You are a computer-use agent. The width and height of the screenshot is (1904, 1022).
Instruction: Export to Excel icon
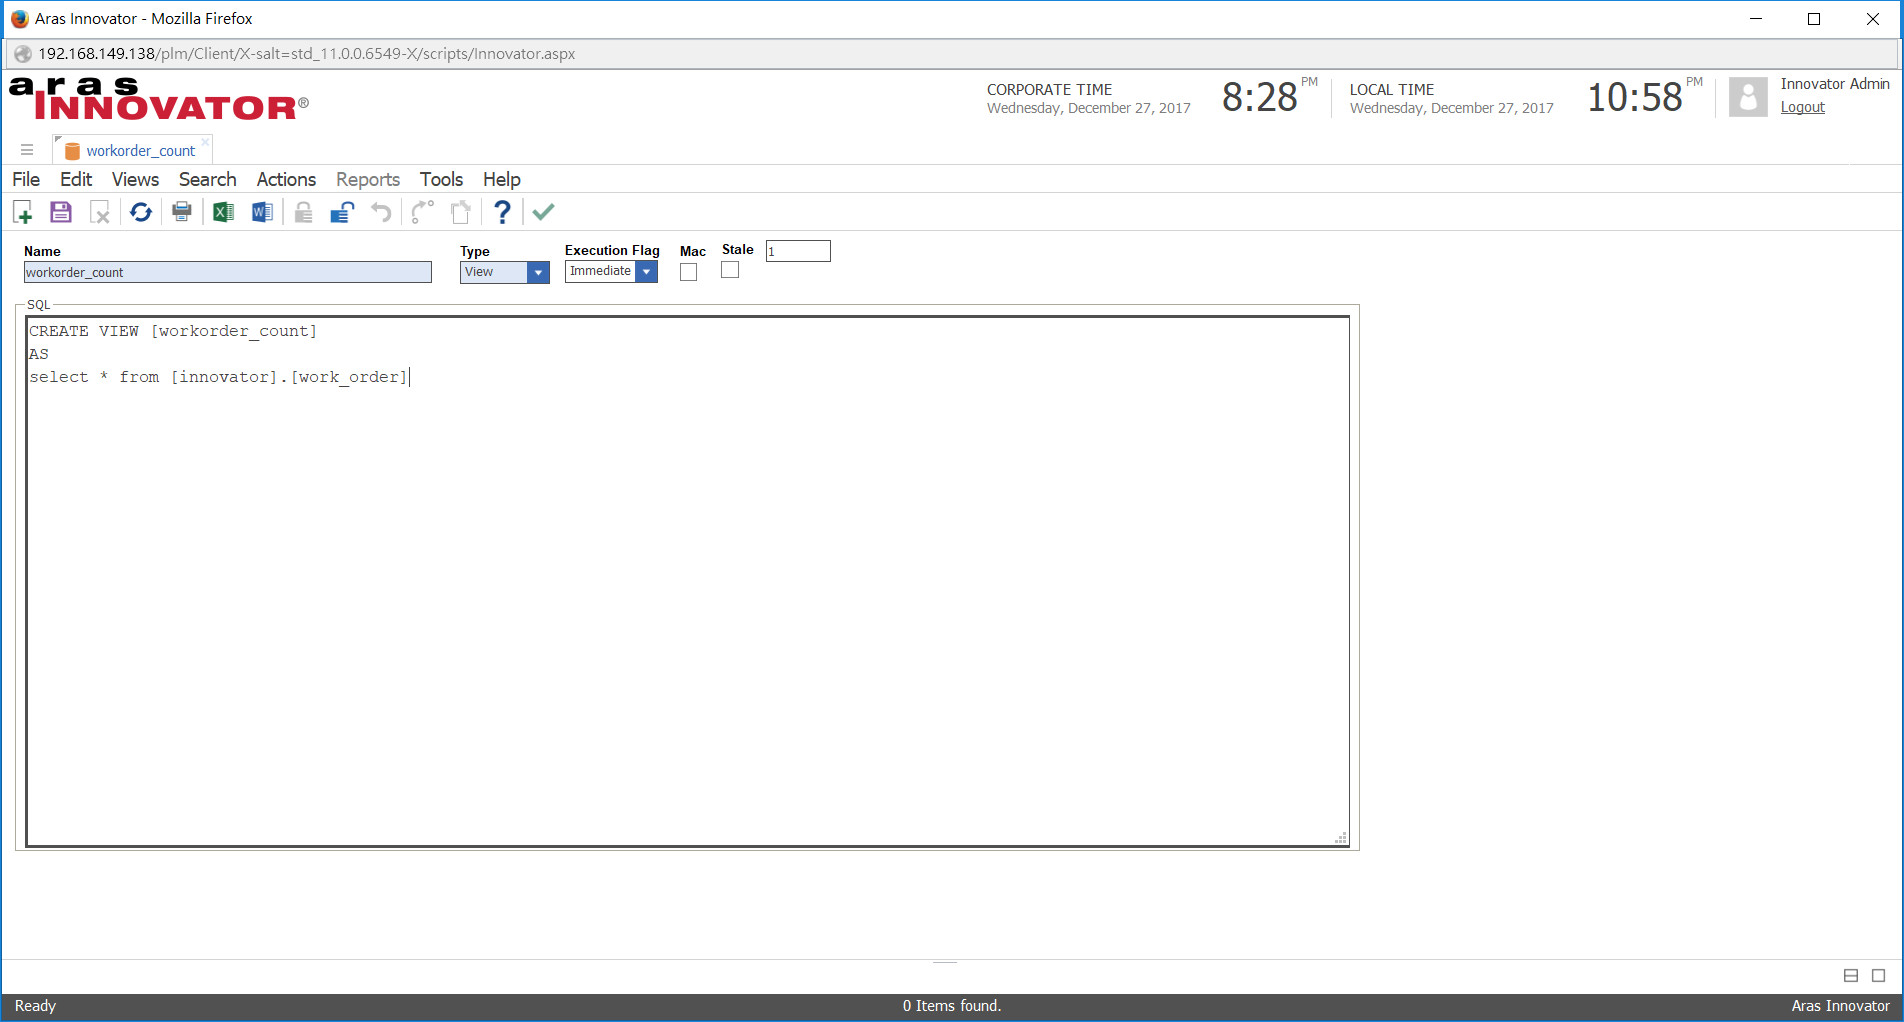[223, 212]
